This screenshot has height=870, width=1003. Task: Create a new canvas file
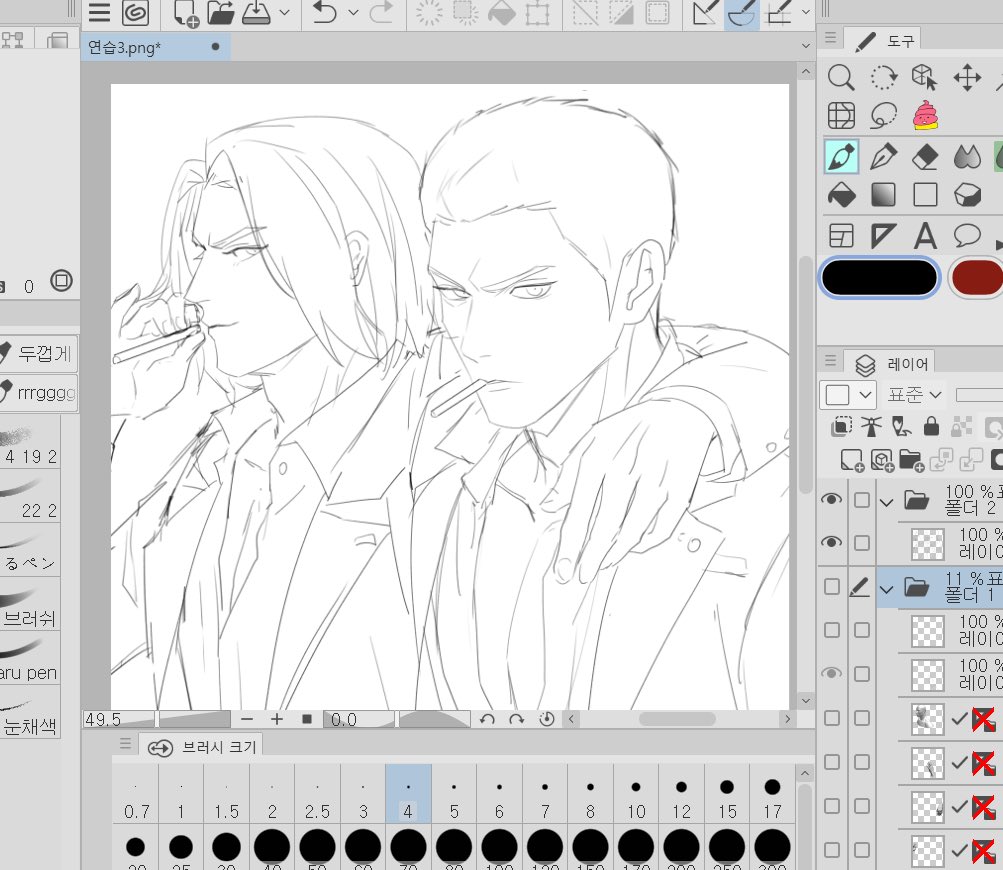186,12
